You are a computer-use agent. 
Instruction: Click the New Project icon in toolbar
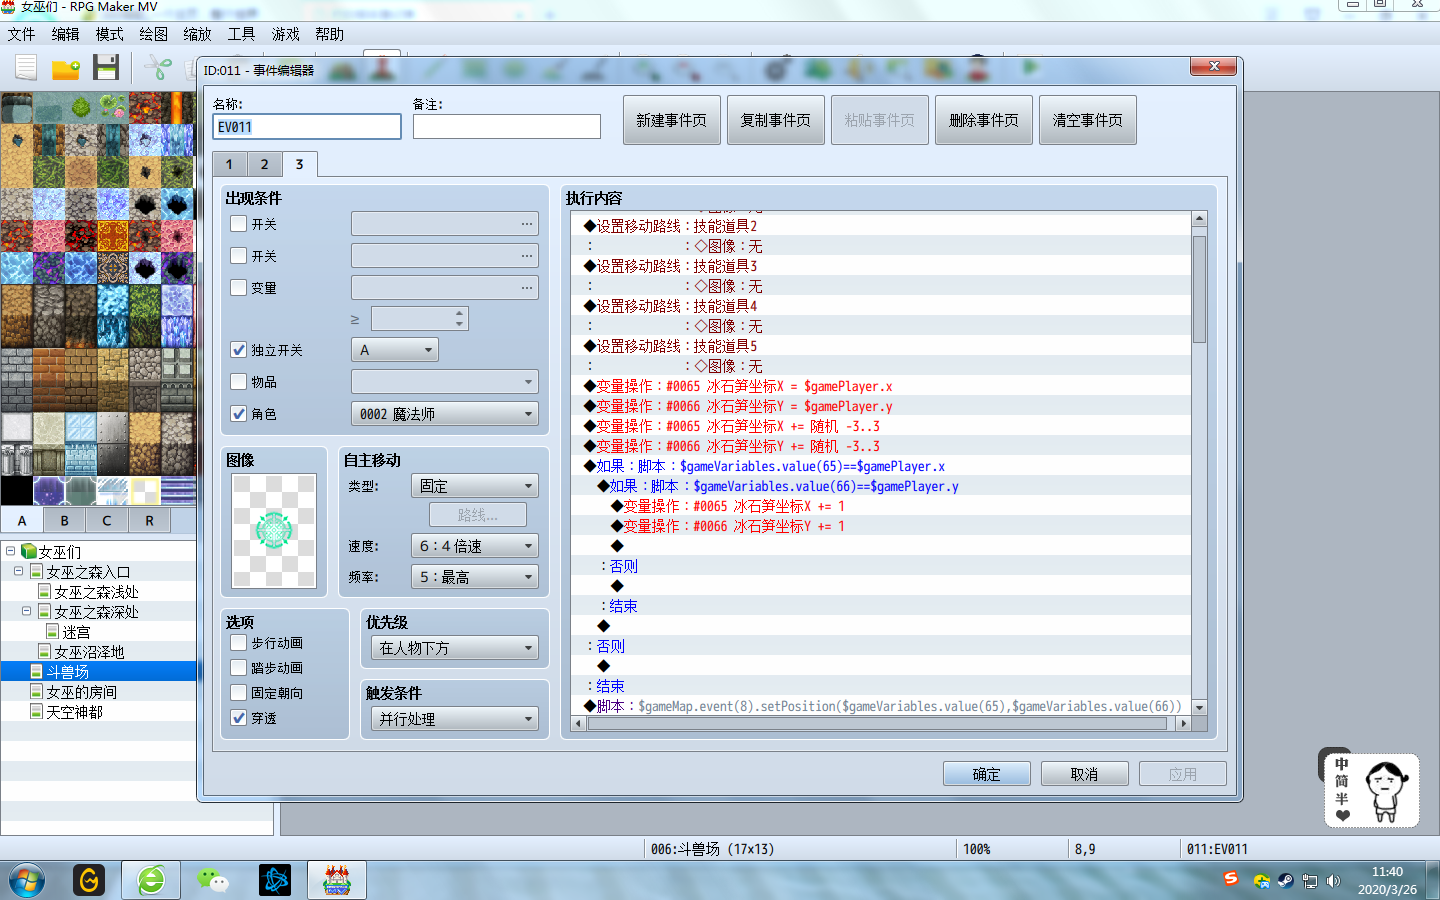26,68
